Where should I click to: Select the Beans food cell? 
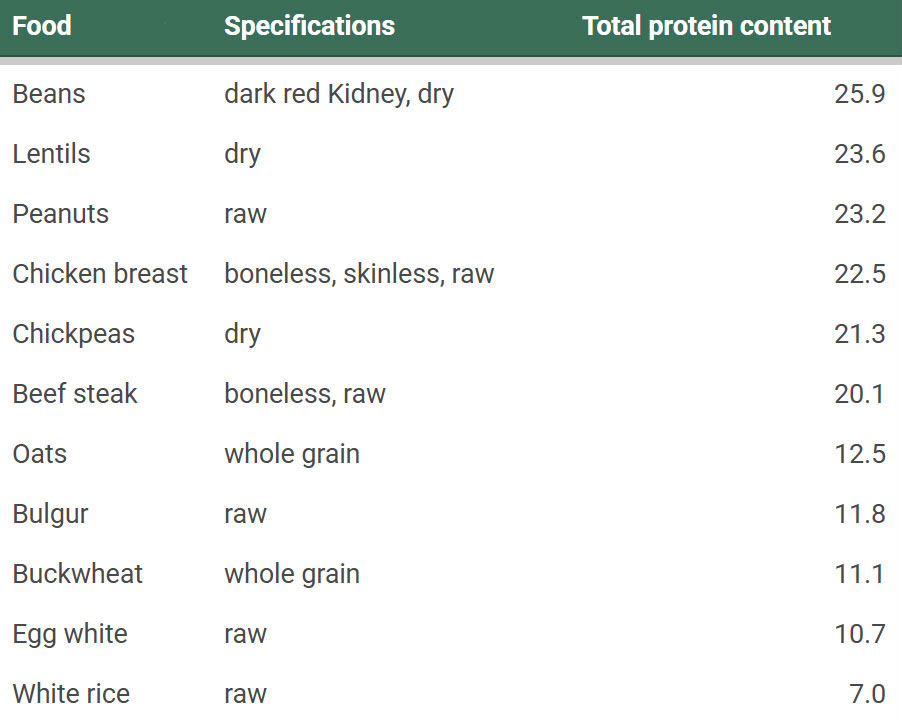pyautogui.click(x=49, y=94)
